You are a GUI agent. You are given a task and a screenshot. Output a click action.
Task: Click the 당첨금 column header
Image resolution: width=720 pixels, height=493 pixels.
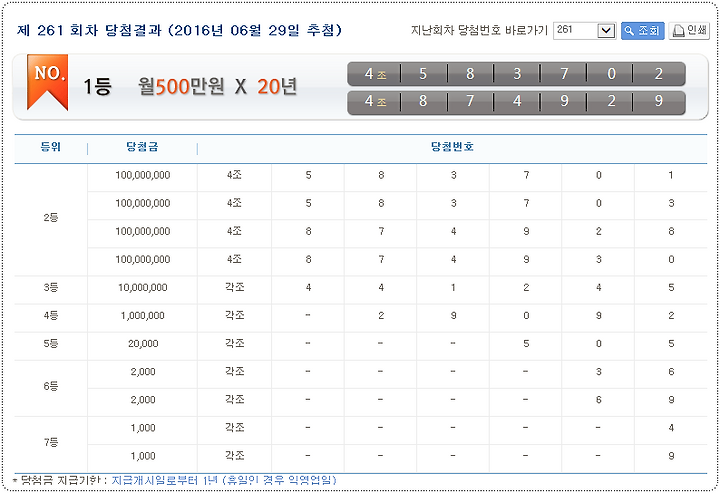pyautogui.click(x=142, y=147)
